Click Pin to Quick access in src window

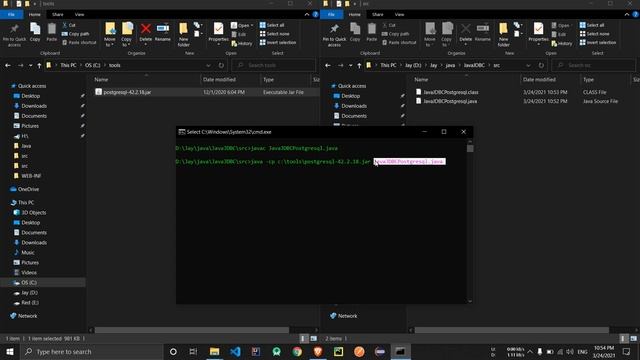coord(334,35)
